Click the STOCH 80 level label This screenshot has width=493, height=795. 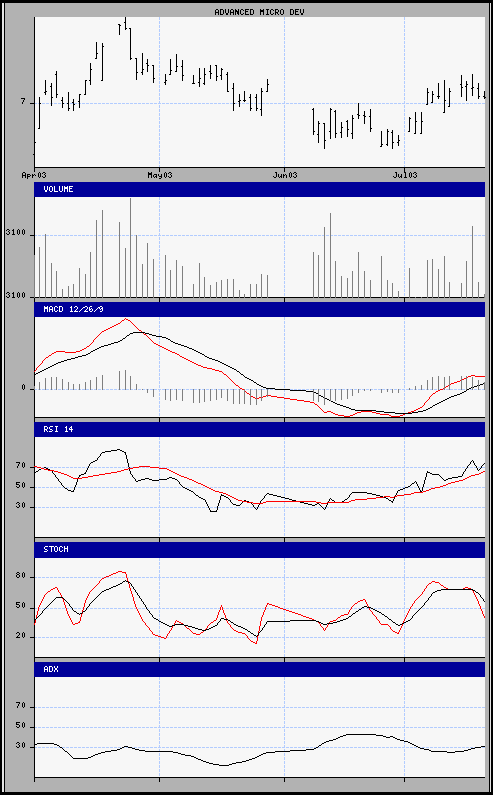(20, 577)
